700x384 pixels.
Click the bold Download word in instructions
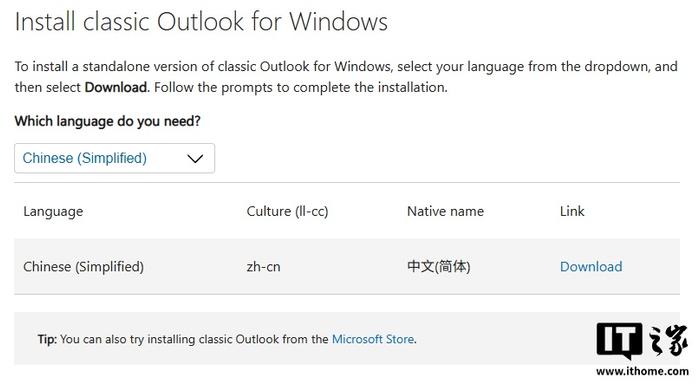point(116,87)
